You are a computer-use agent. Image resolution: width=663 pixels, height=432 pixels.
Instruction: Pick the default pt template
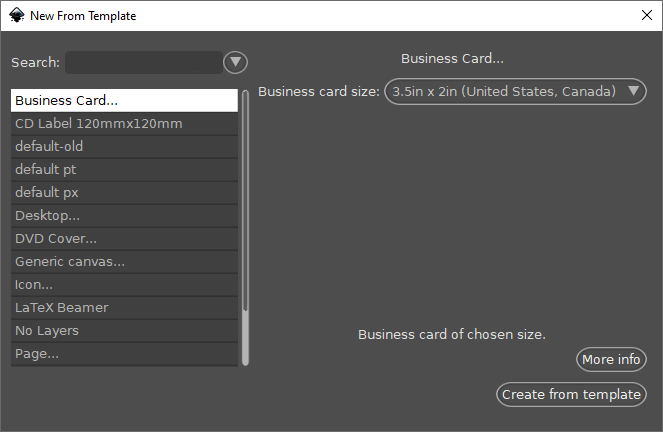124,170
